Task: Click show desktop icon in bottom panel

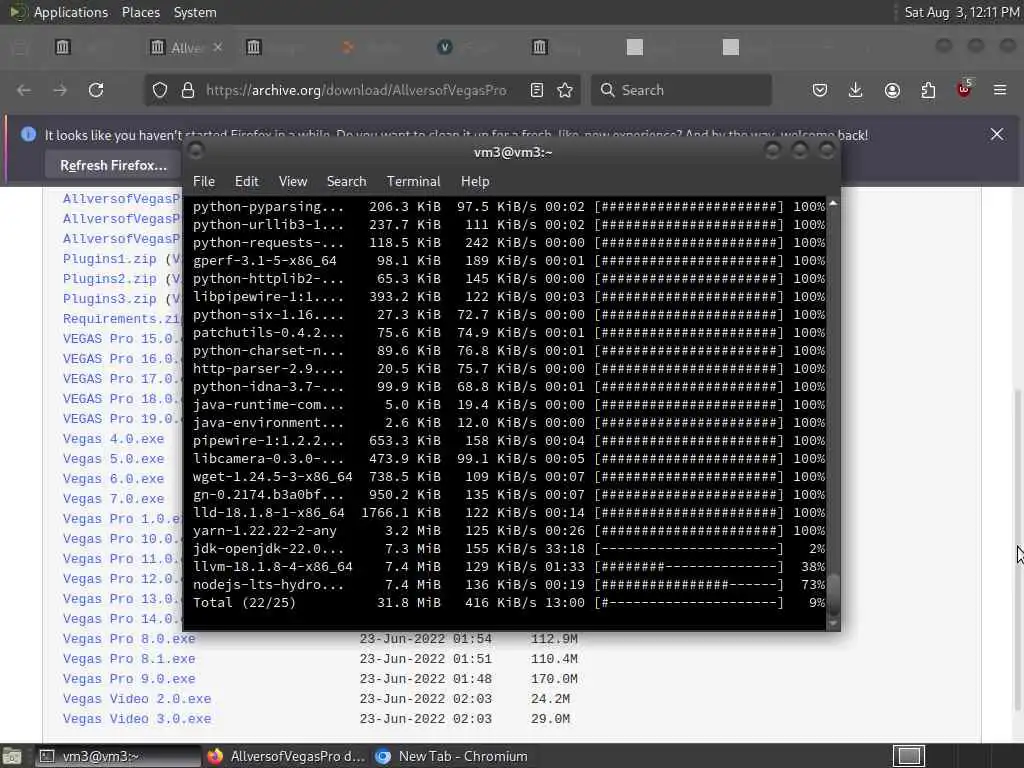Action: pyautogui.click(x=12, y=756)
